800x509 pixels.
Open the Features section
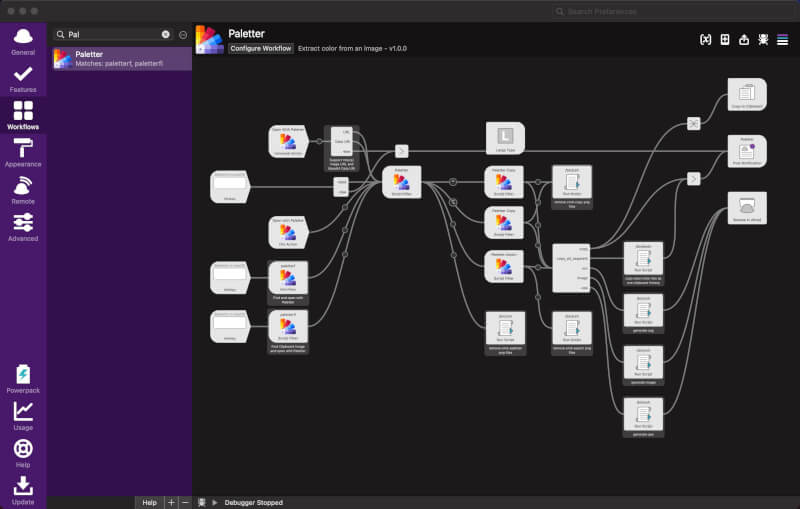23,79
